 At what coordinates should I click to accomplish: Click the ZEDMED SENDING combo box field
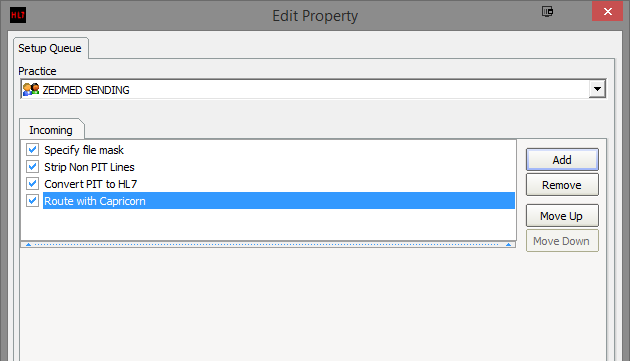point(313,89)
